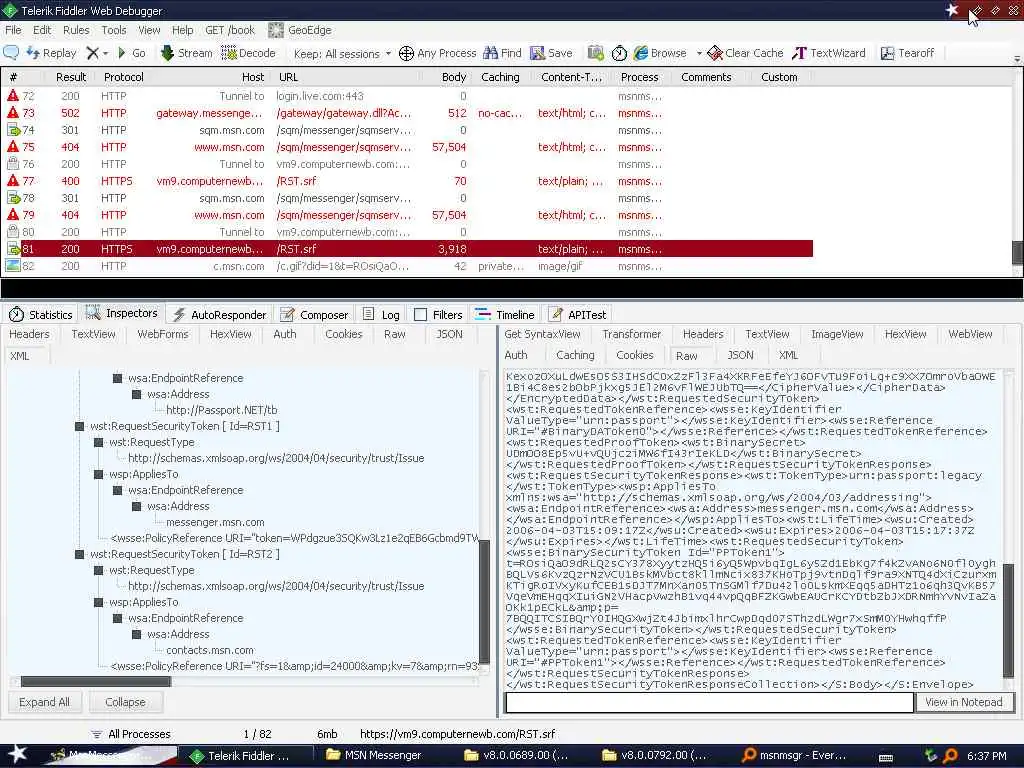
Task: Collapse the wsa:Address above contacts.msn.com
Action: (x=136, y=634)
